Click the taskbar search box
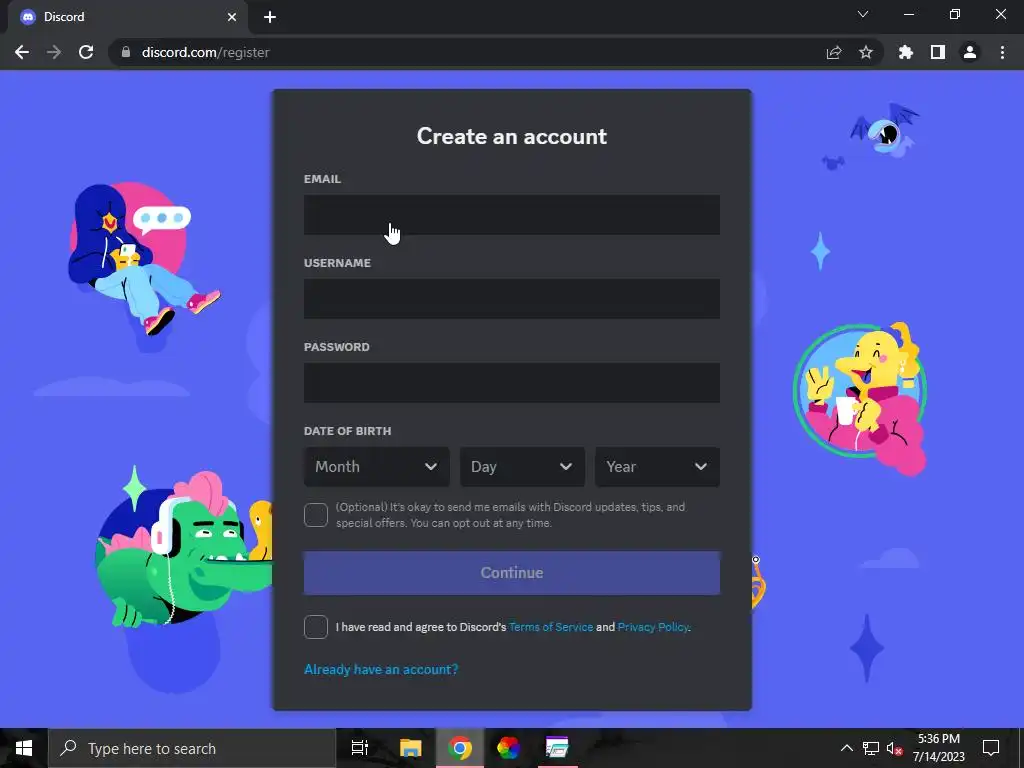 point(192,748)
